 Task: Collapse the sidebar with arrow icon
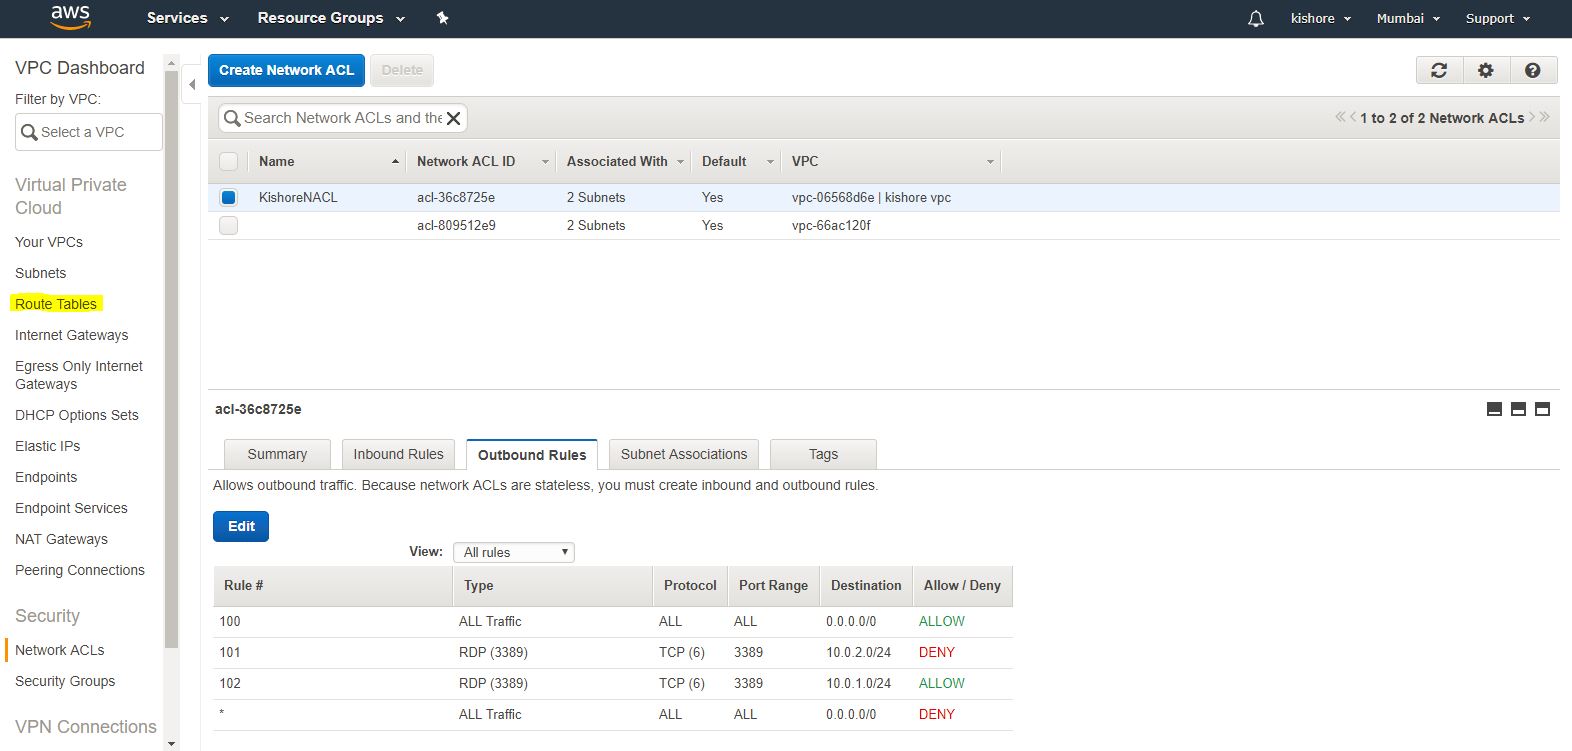[x=192, y=85]
